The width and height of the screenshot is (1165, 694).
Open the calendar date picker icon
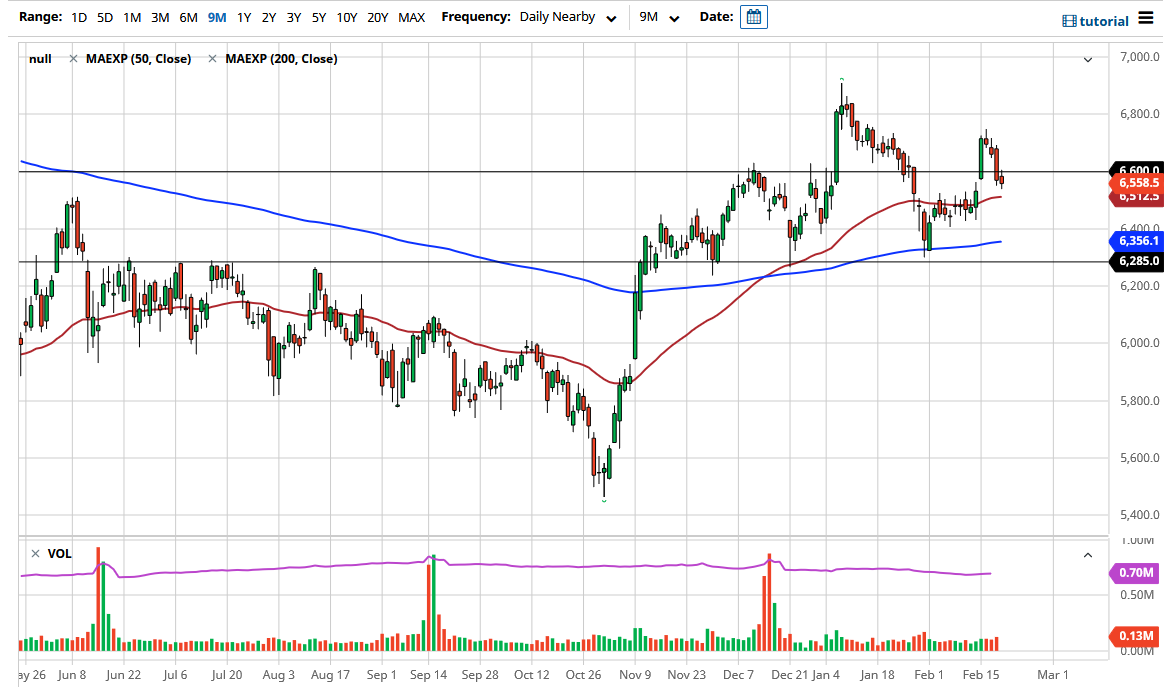pyautogui.click(x=753, y=17)
